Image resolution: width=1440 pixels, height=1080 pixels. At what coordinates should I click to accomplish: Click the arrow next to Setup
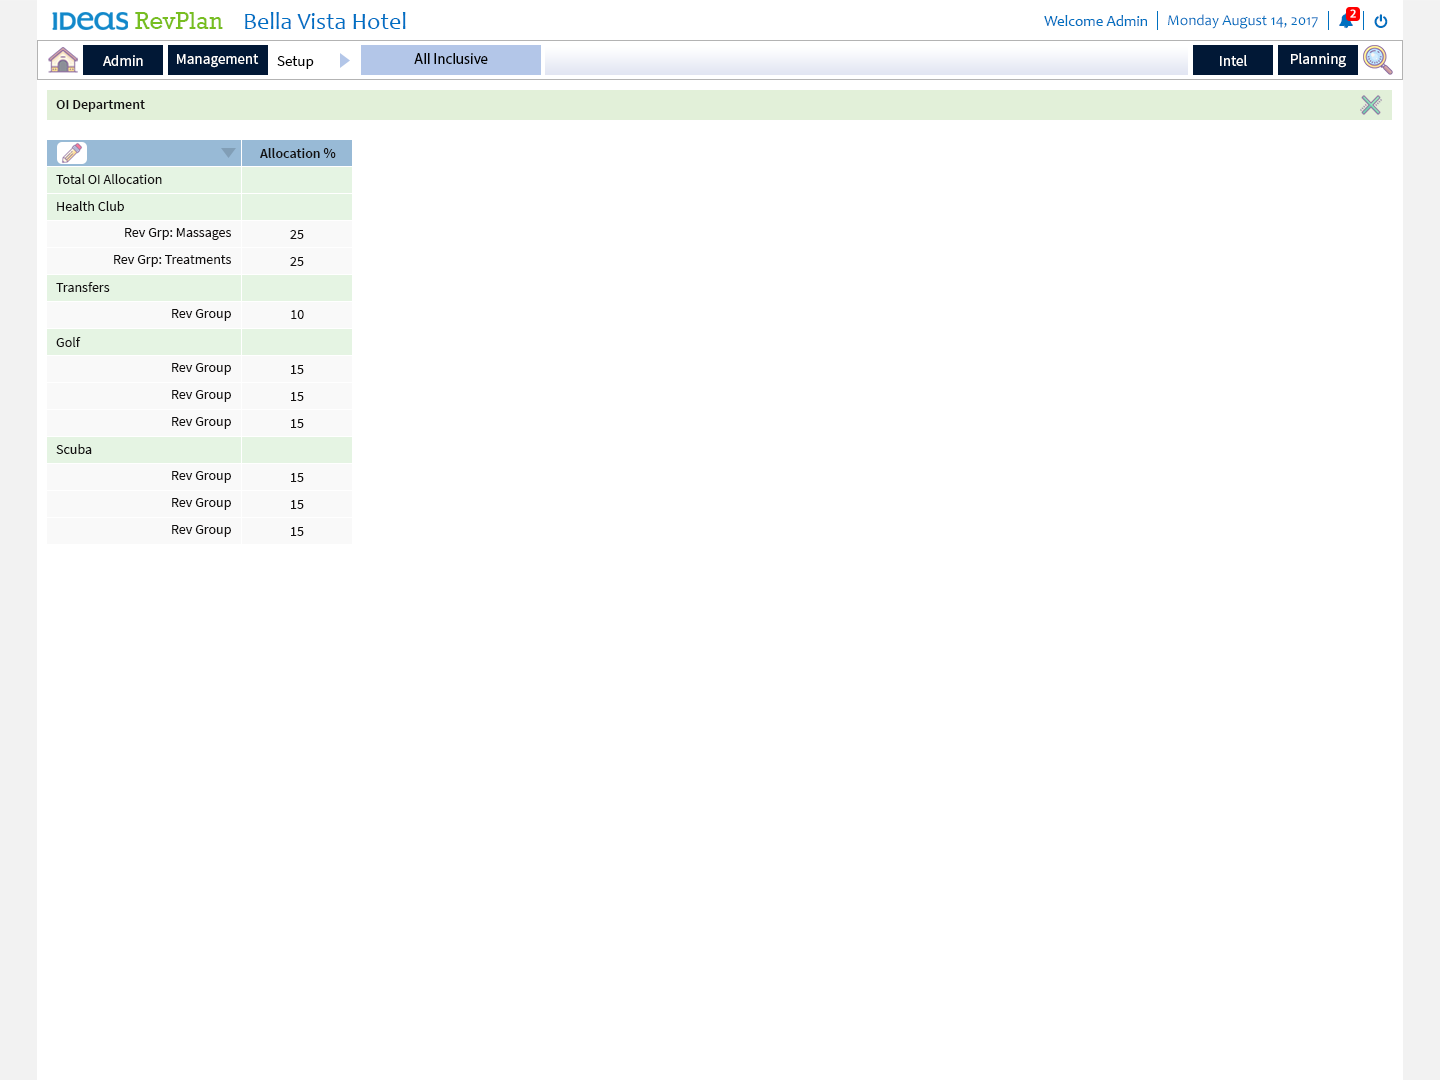pos(344,61)
